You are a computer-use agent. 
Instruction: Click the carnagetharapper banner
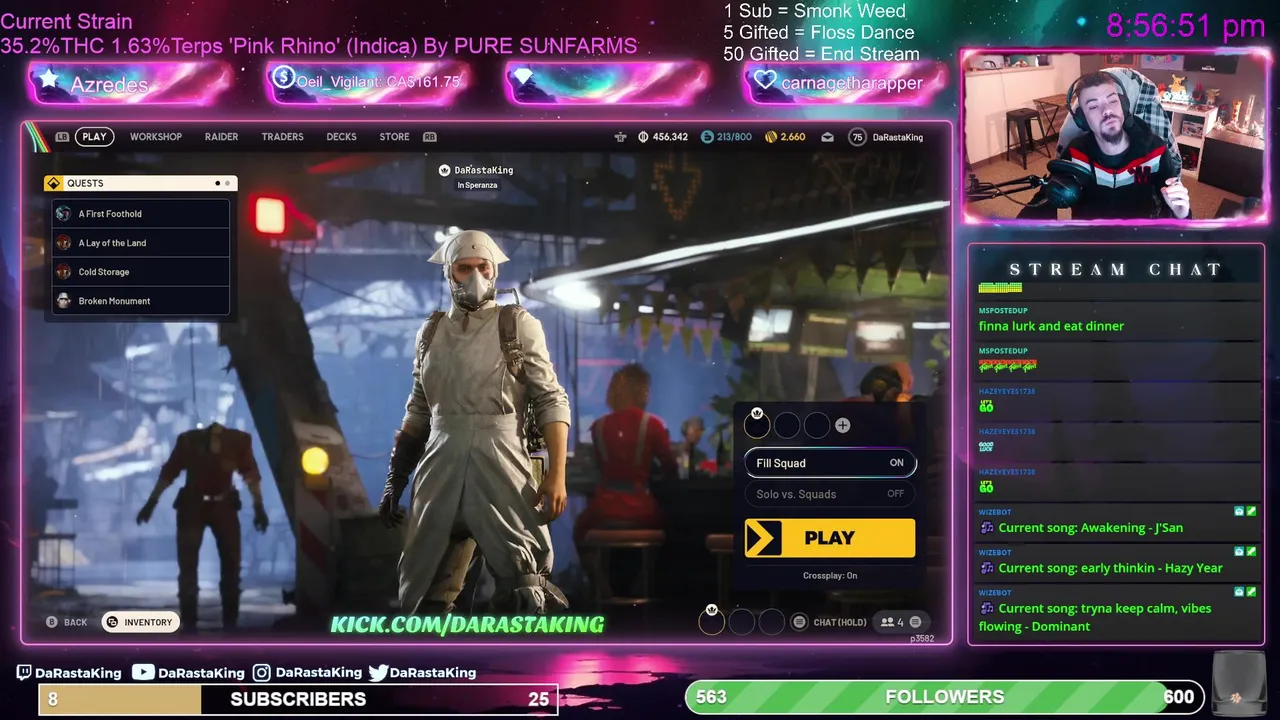point(845,83)
